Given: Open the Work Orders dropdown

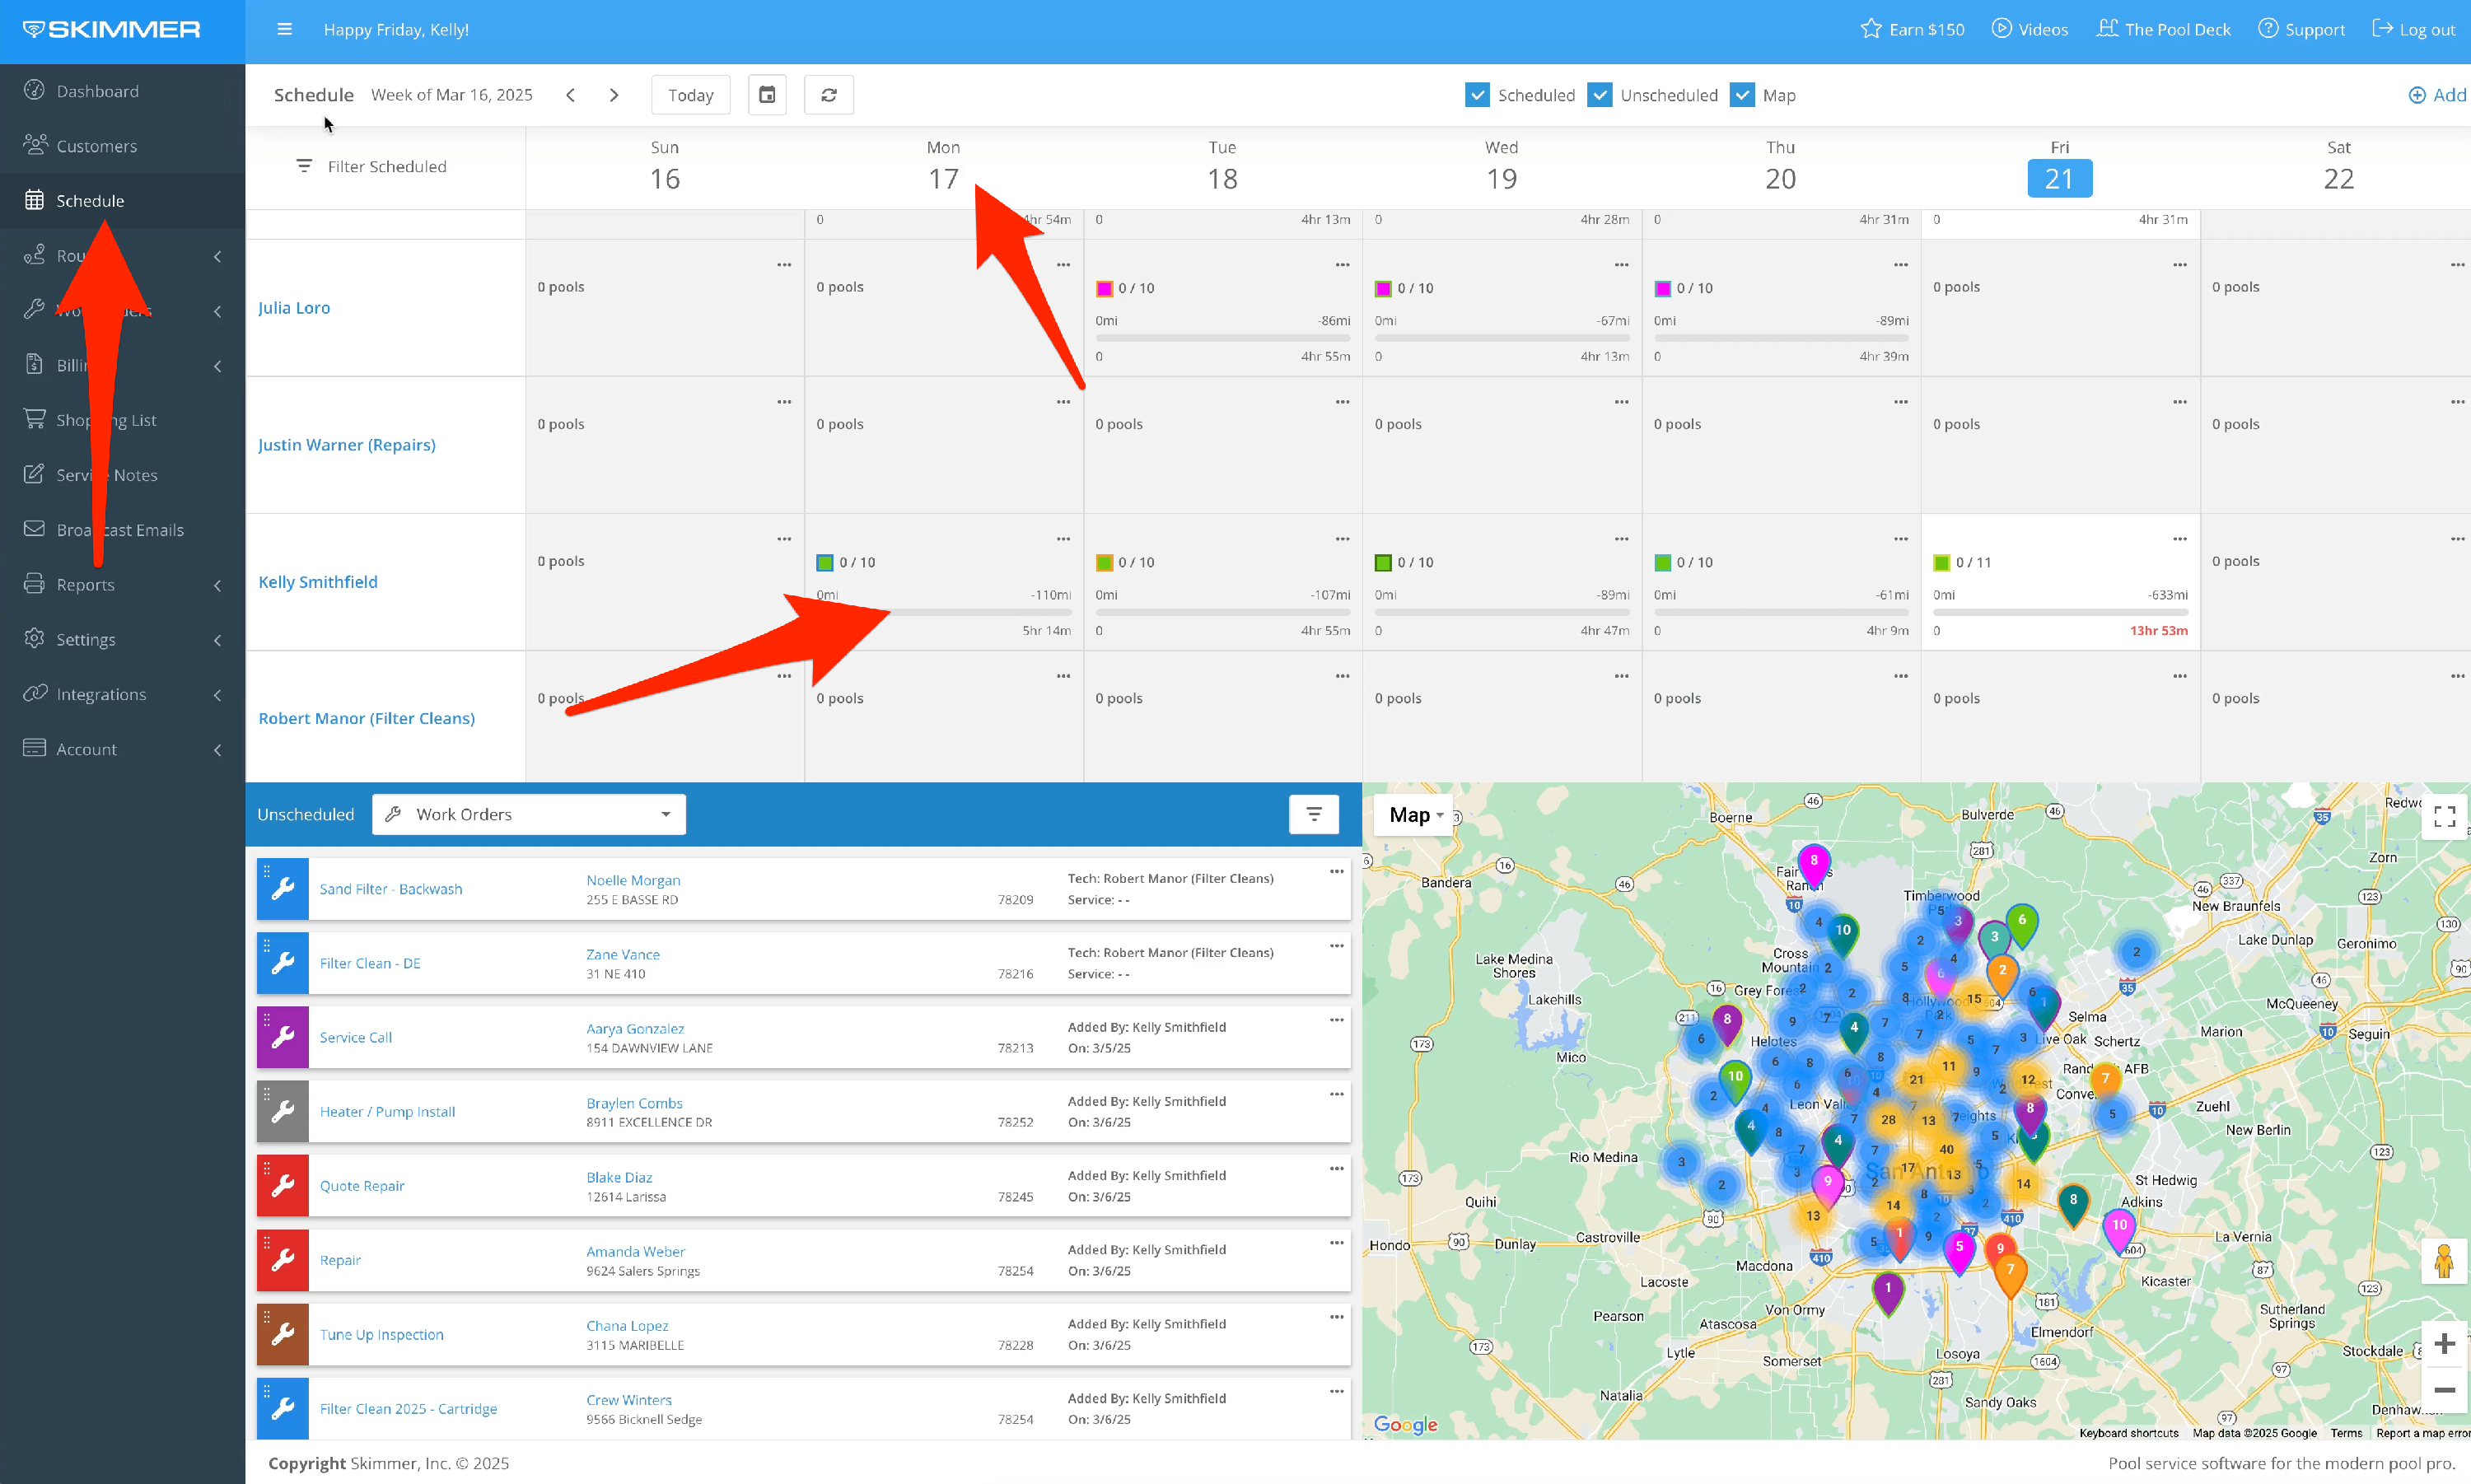Looking at the screenshot, I should pos(528,814).
